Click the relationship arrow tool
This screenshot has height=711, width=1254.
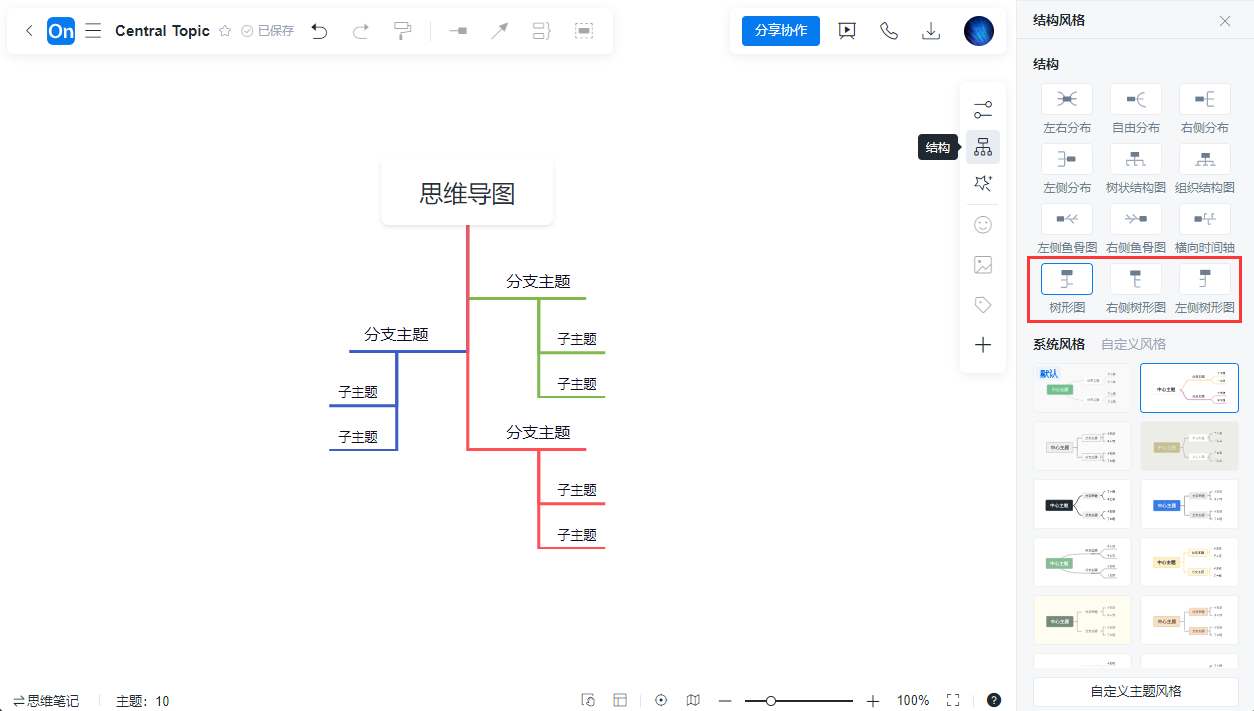(499, 31)
